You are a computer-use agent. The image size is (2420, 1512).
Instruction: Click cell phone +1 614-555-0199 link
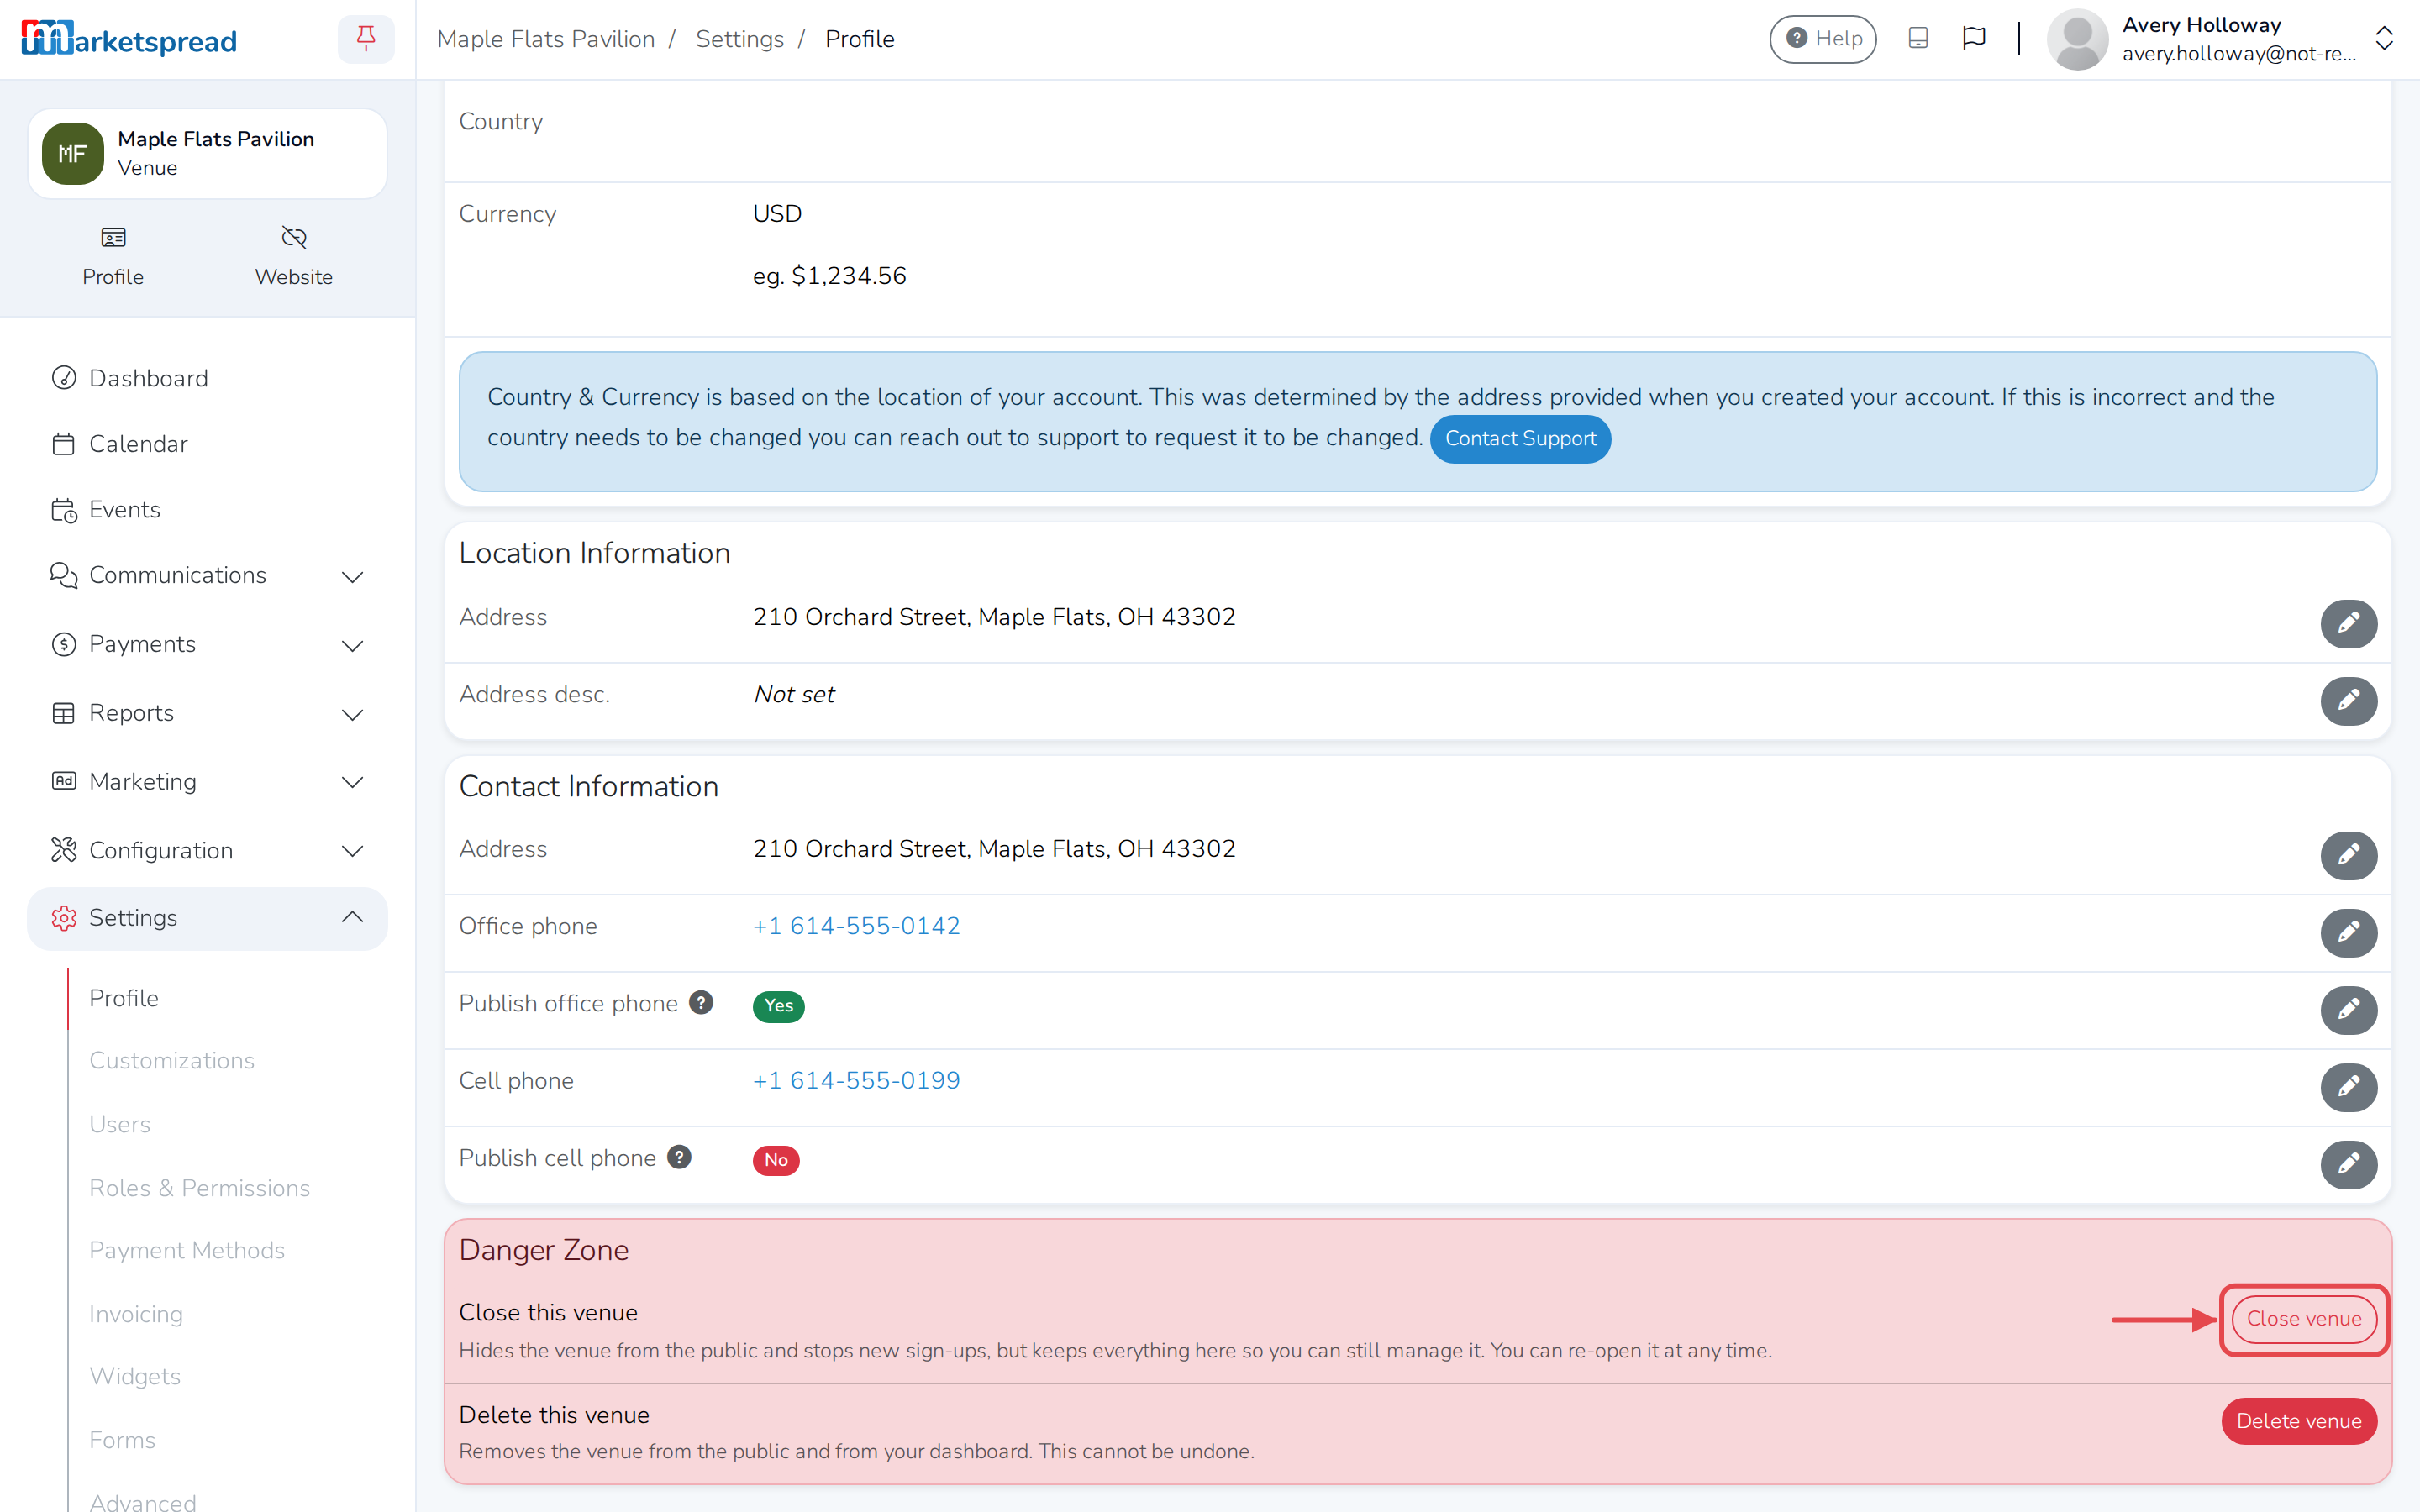click(x=856, y=1081)
